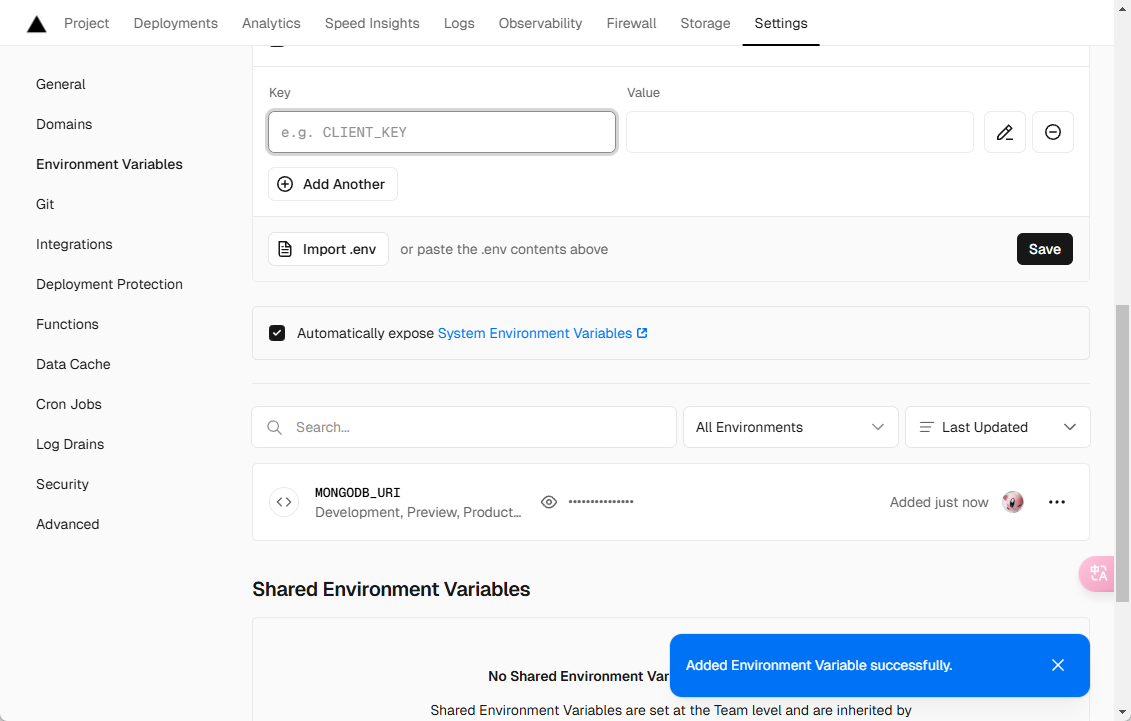The image size is (1131, 721).
Task: Open the three-dots menu for MONGODB_URI
Action: coord(1057,502)
